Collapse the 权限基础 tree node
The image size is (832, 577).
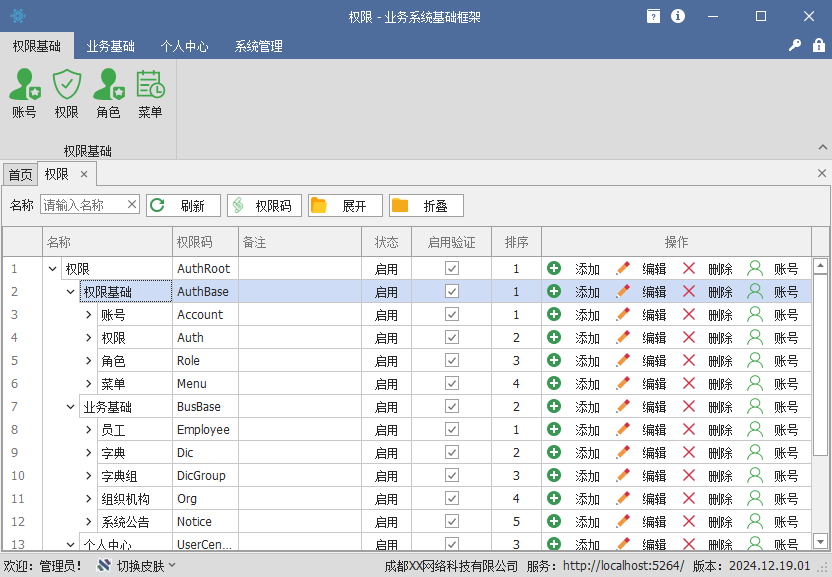coord(70,292)
